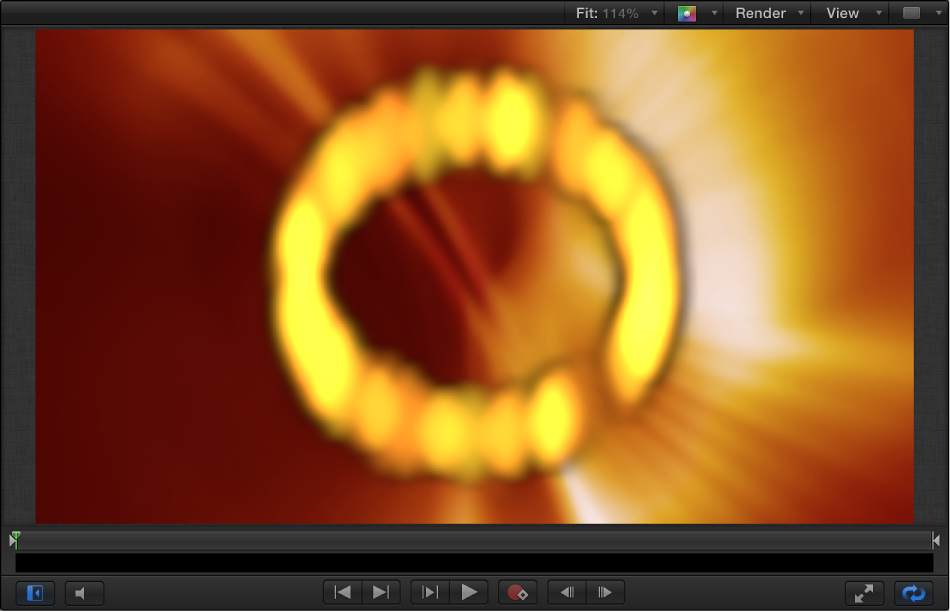Toggle loop playback on
950x612 pixels.
[x=911, y=592]
